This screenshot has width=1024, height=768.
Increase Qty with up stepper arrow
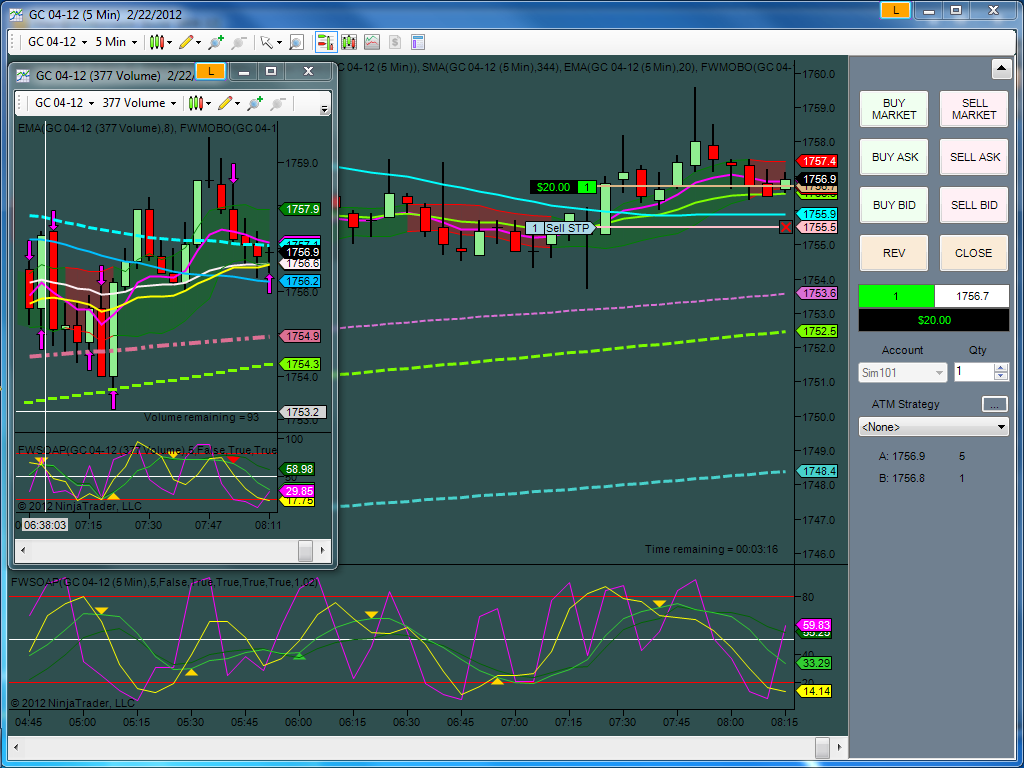tap(1000, 368)
